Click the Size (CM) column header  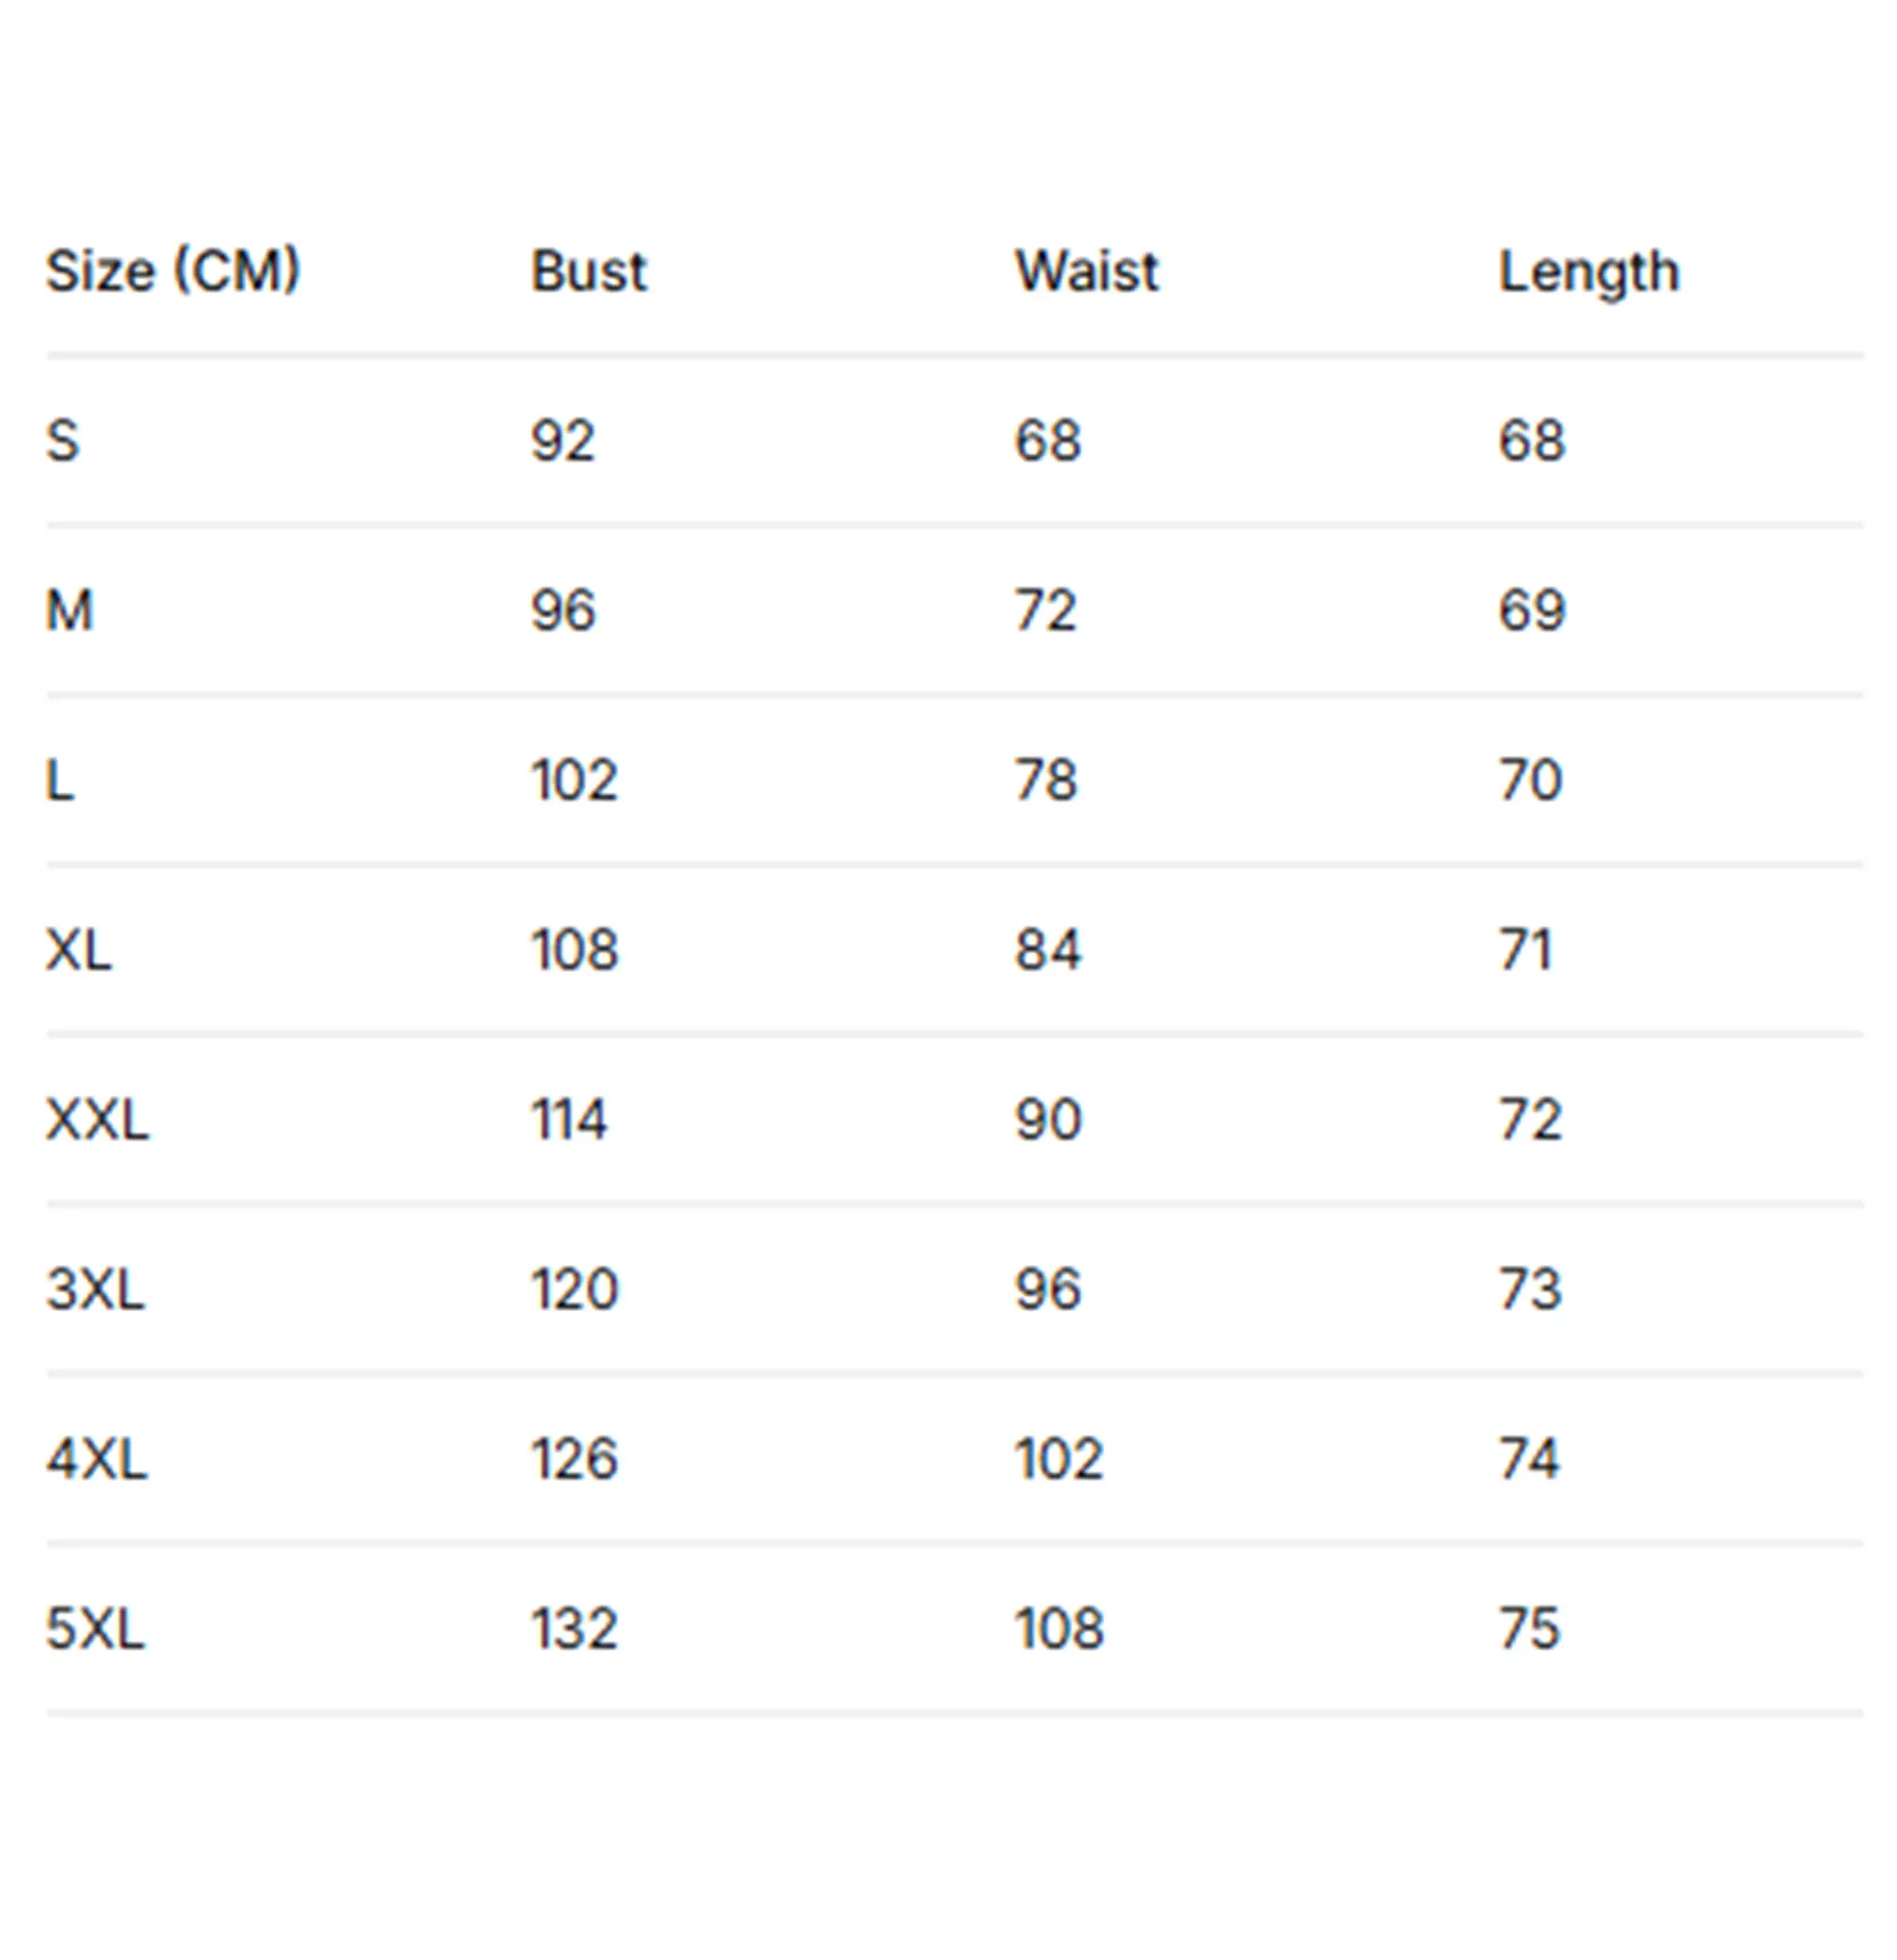pos(173,271)
